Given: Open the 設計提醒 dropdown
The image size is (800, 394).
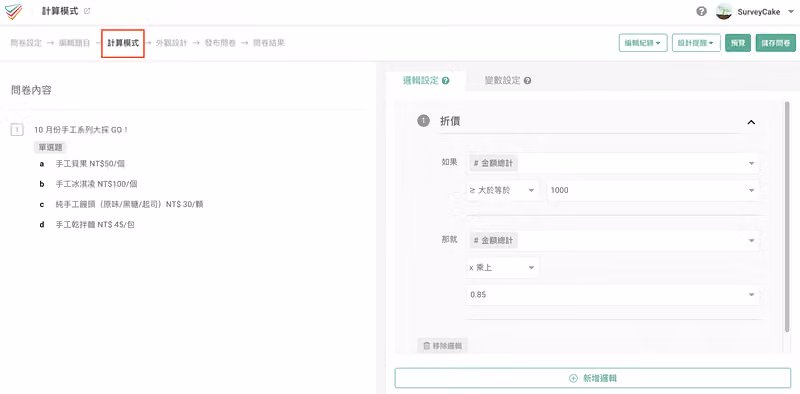Looking at the screenshot, I should point(696,43).
